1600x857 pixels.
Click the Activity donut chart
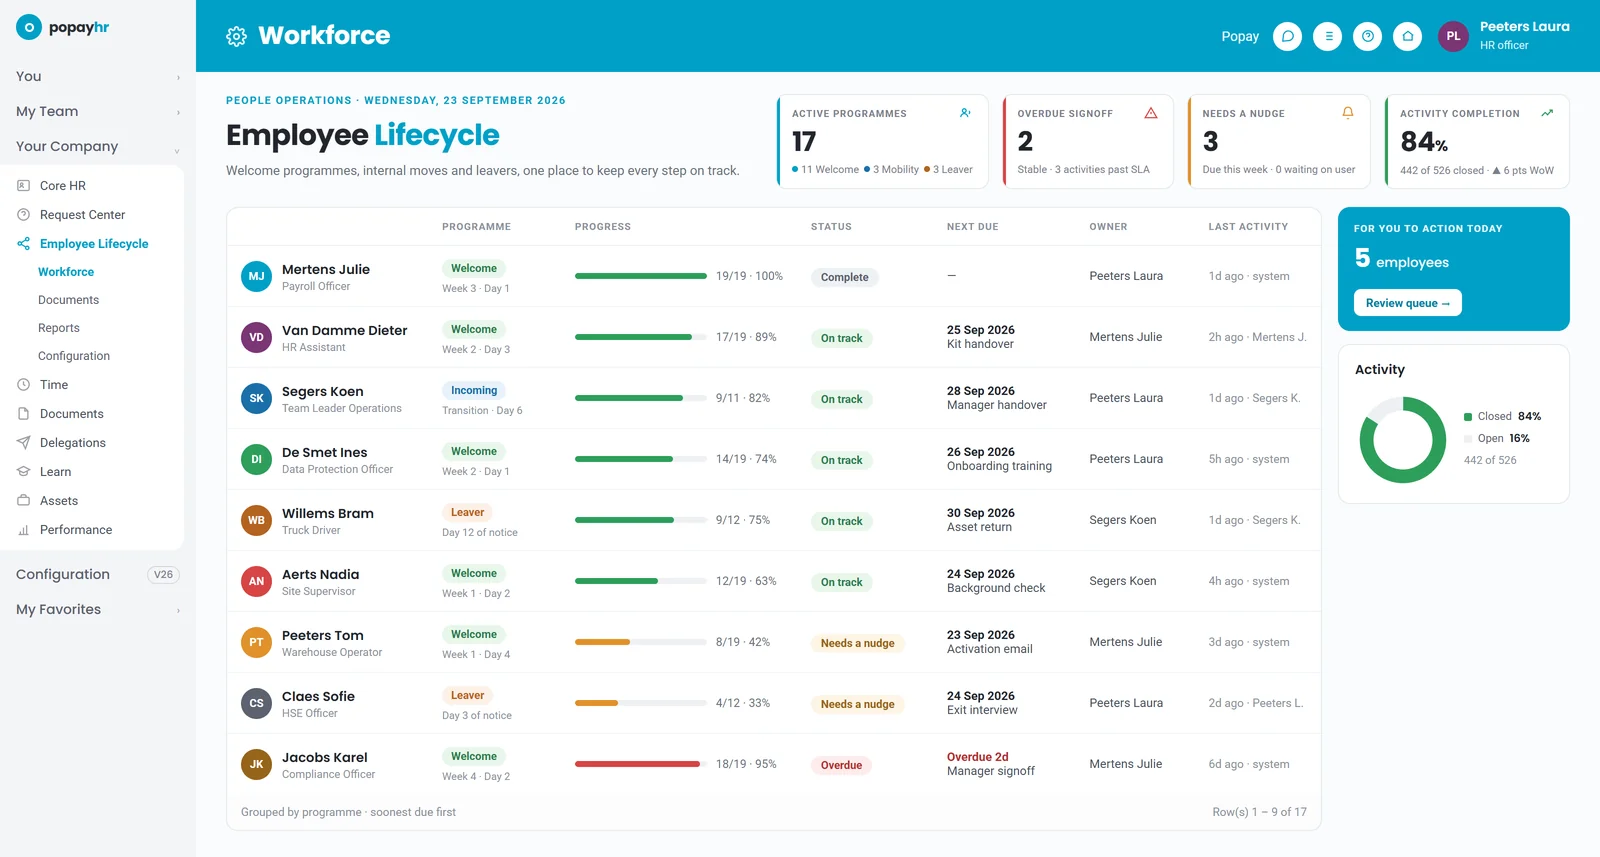click(1402, 440)
